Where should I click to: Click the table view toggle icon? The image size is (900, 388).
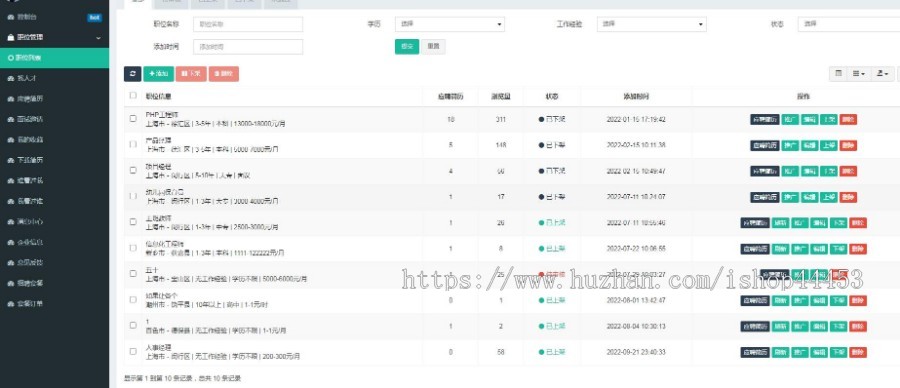839,73
